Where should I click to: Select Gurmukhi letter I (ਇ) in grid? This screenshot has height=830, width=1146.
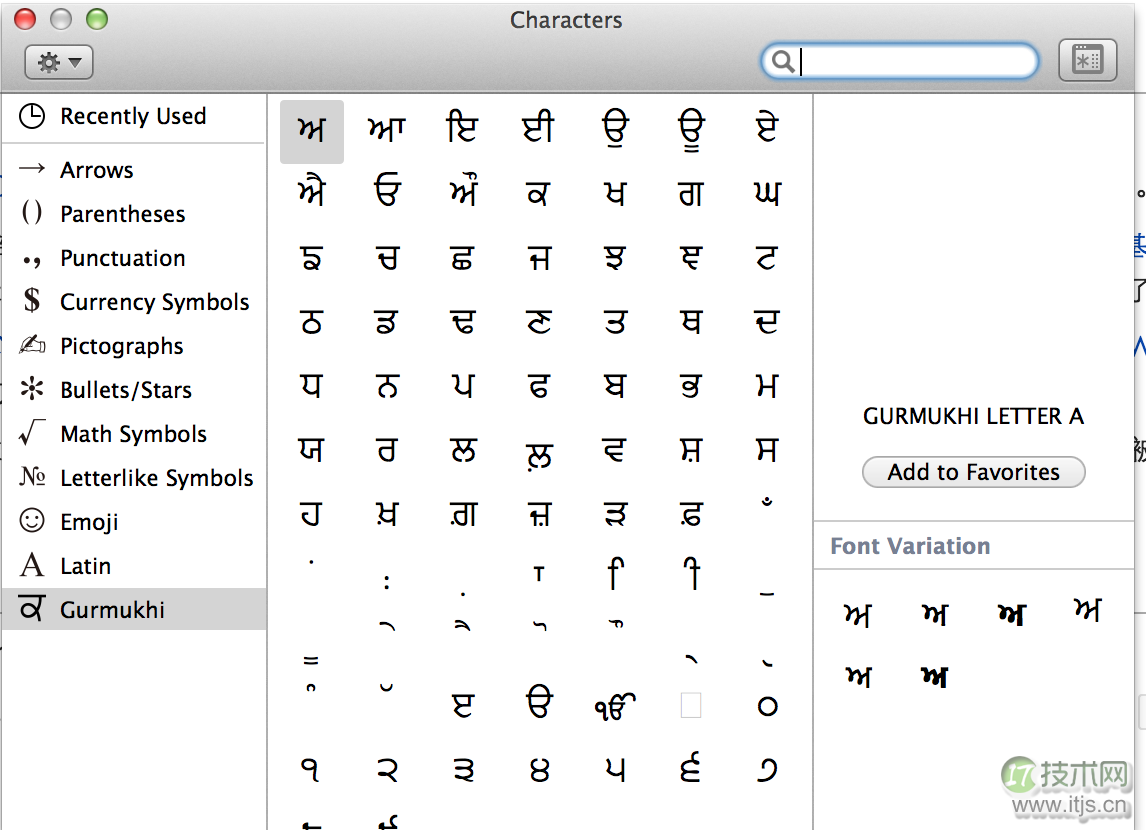463,128
